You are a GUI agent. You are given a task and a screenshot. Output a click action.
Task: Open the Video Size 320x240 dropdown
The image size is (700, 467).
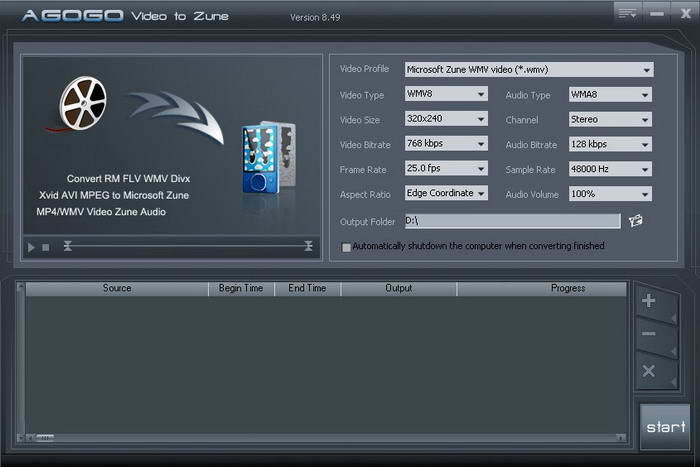[x=446, y=119]
